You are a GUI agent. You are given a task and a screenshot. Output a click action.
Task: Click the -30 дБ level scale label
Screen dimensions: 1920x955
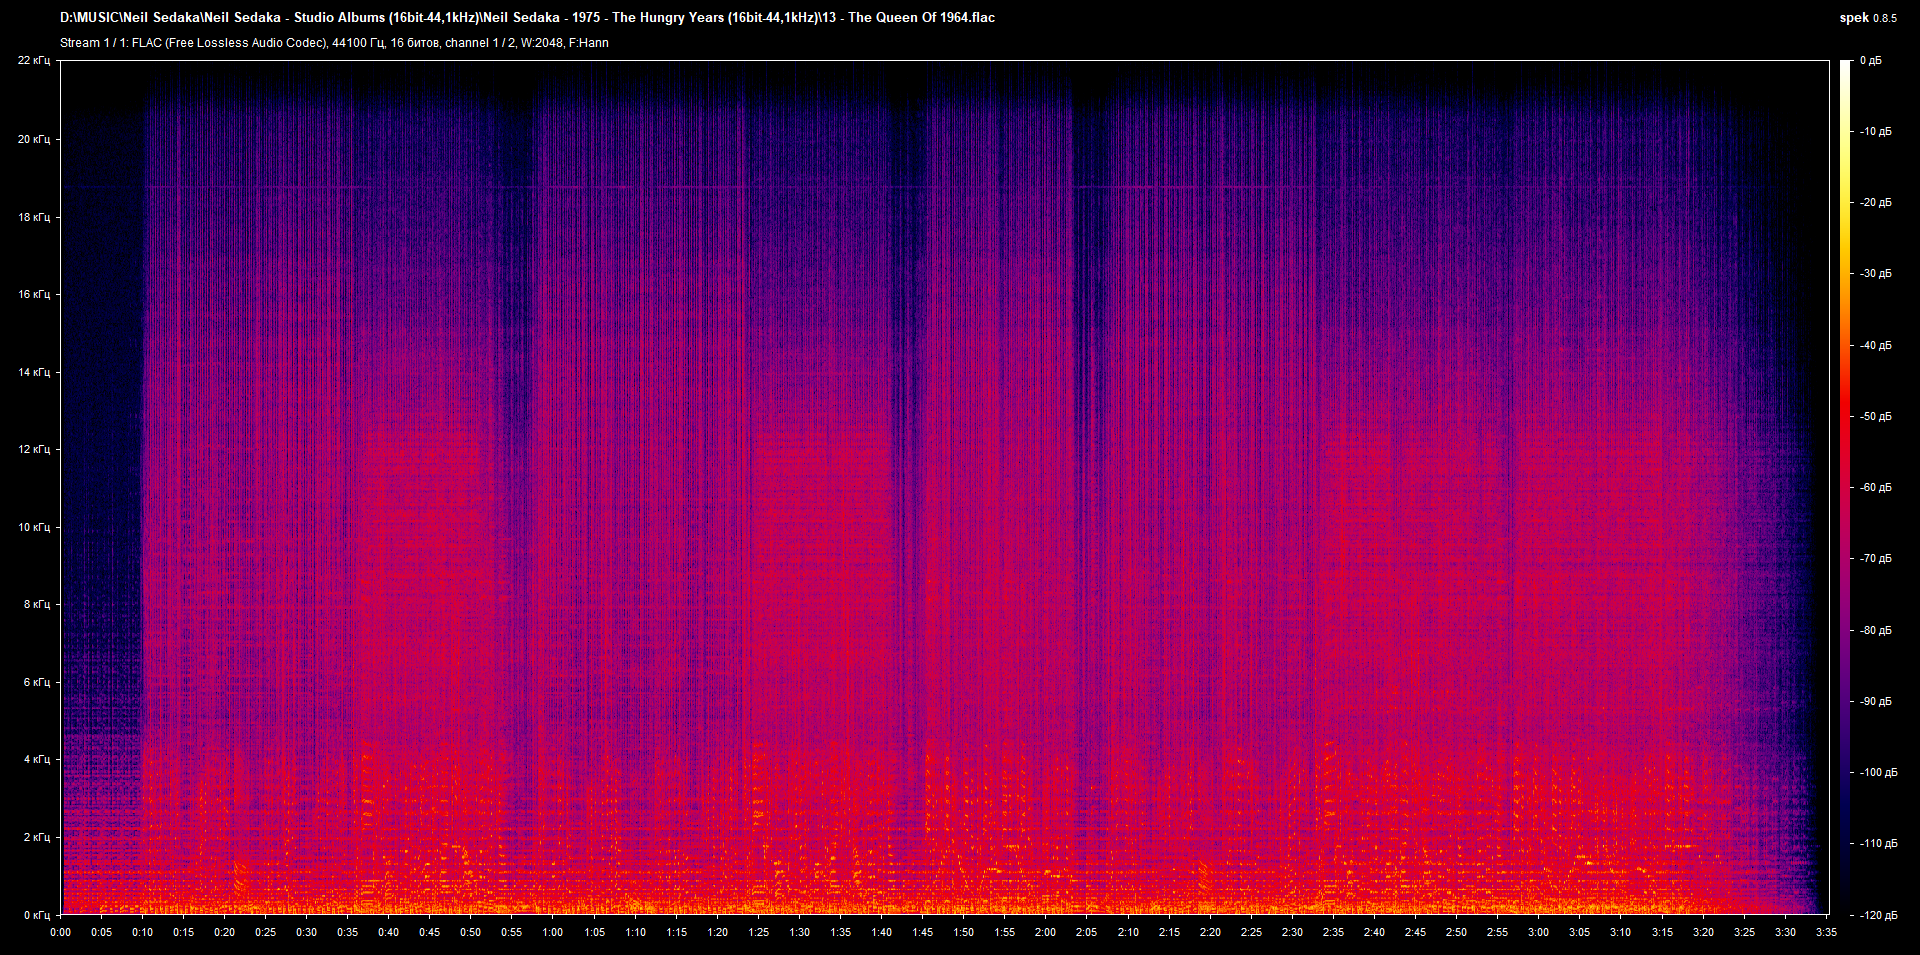coord(1876,273)
